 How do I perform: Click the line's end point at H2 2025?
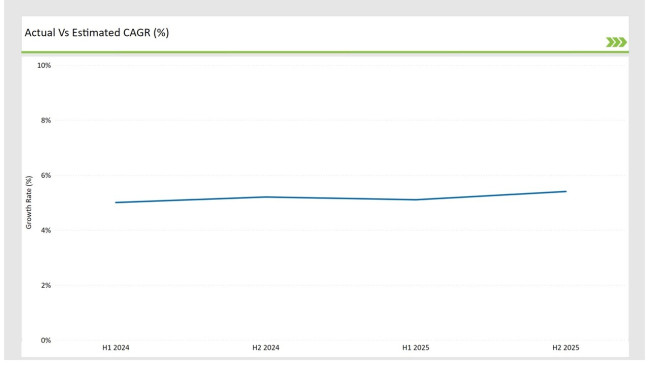[x=565, y=192]
